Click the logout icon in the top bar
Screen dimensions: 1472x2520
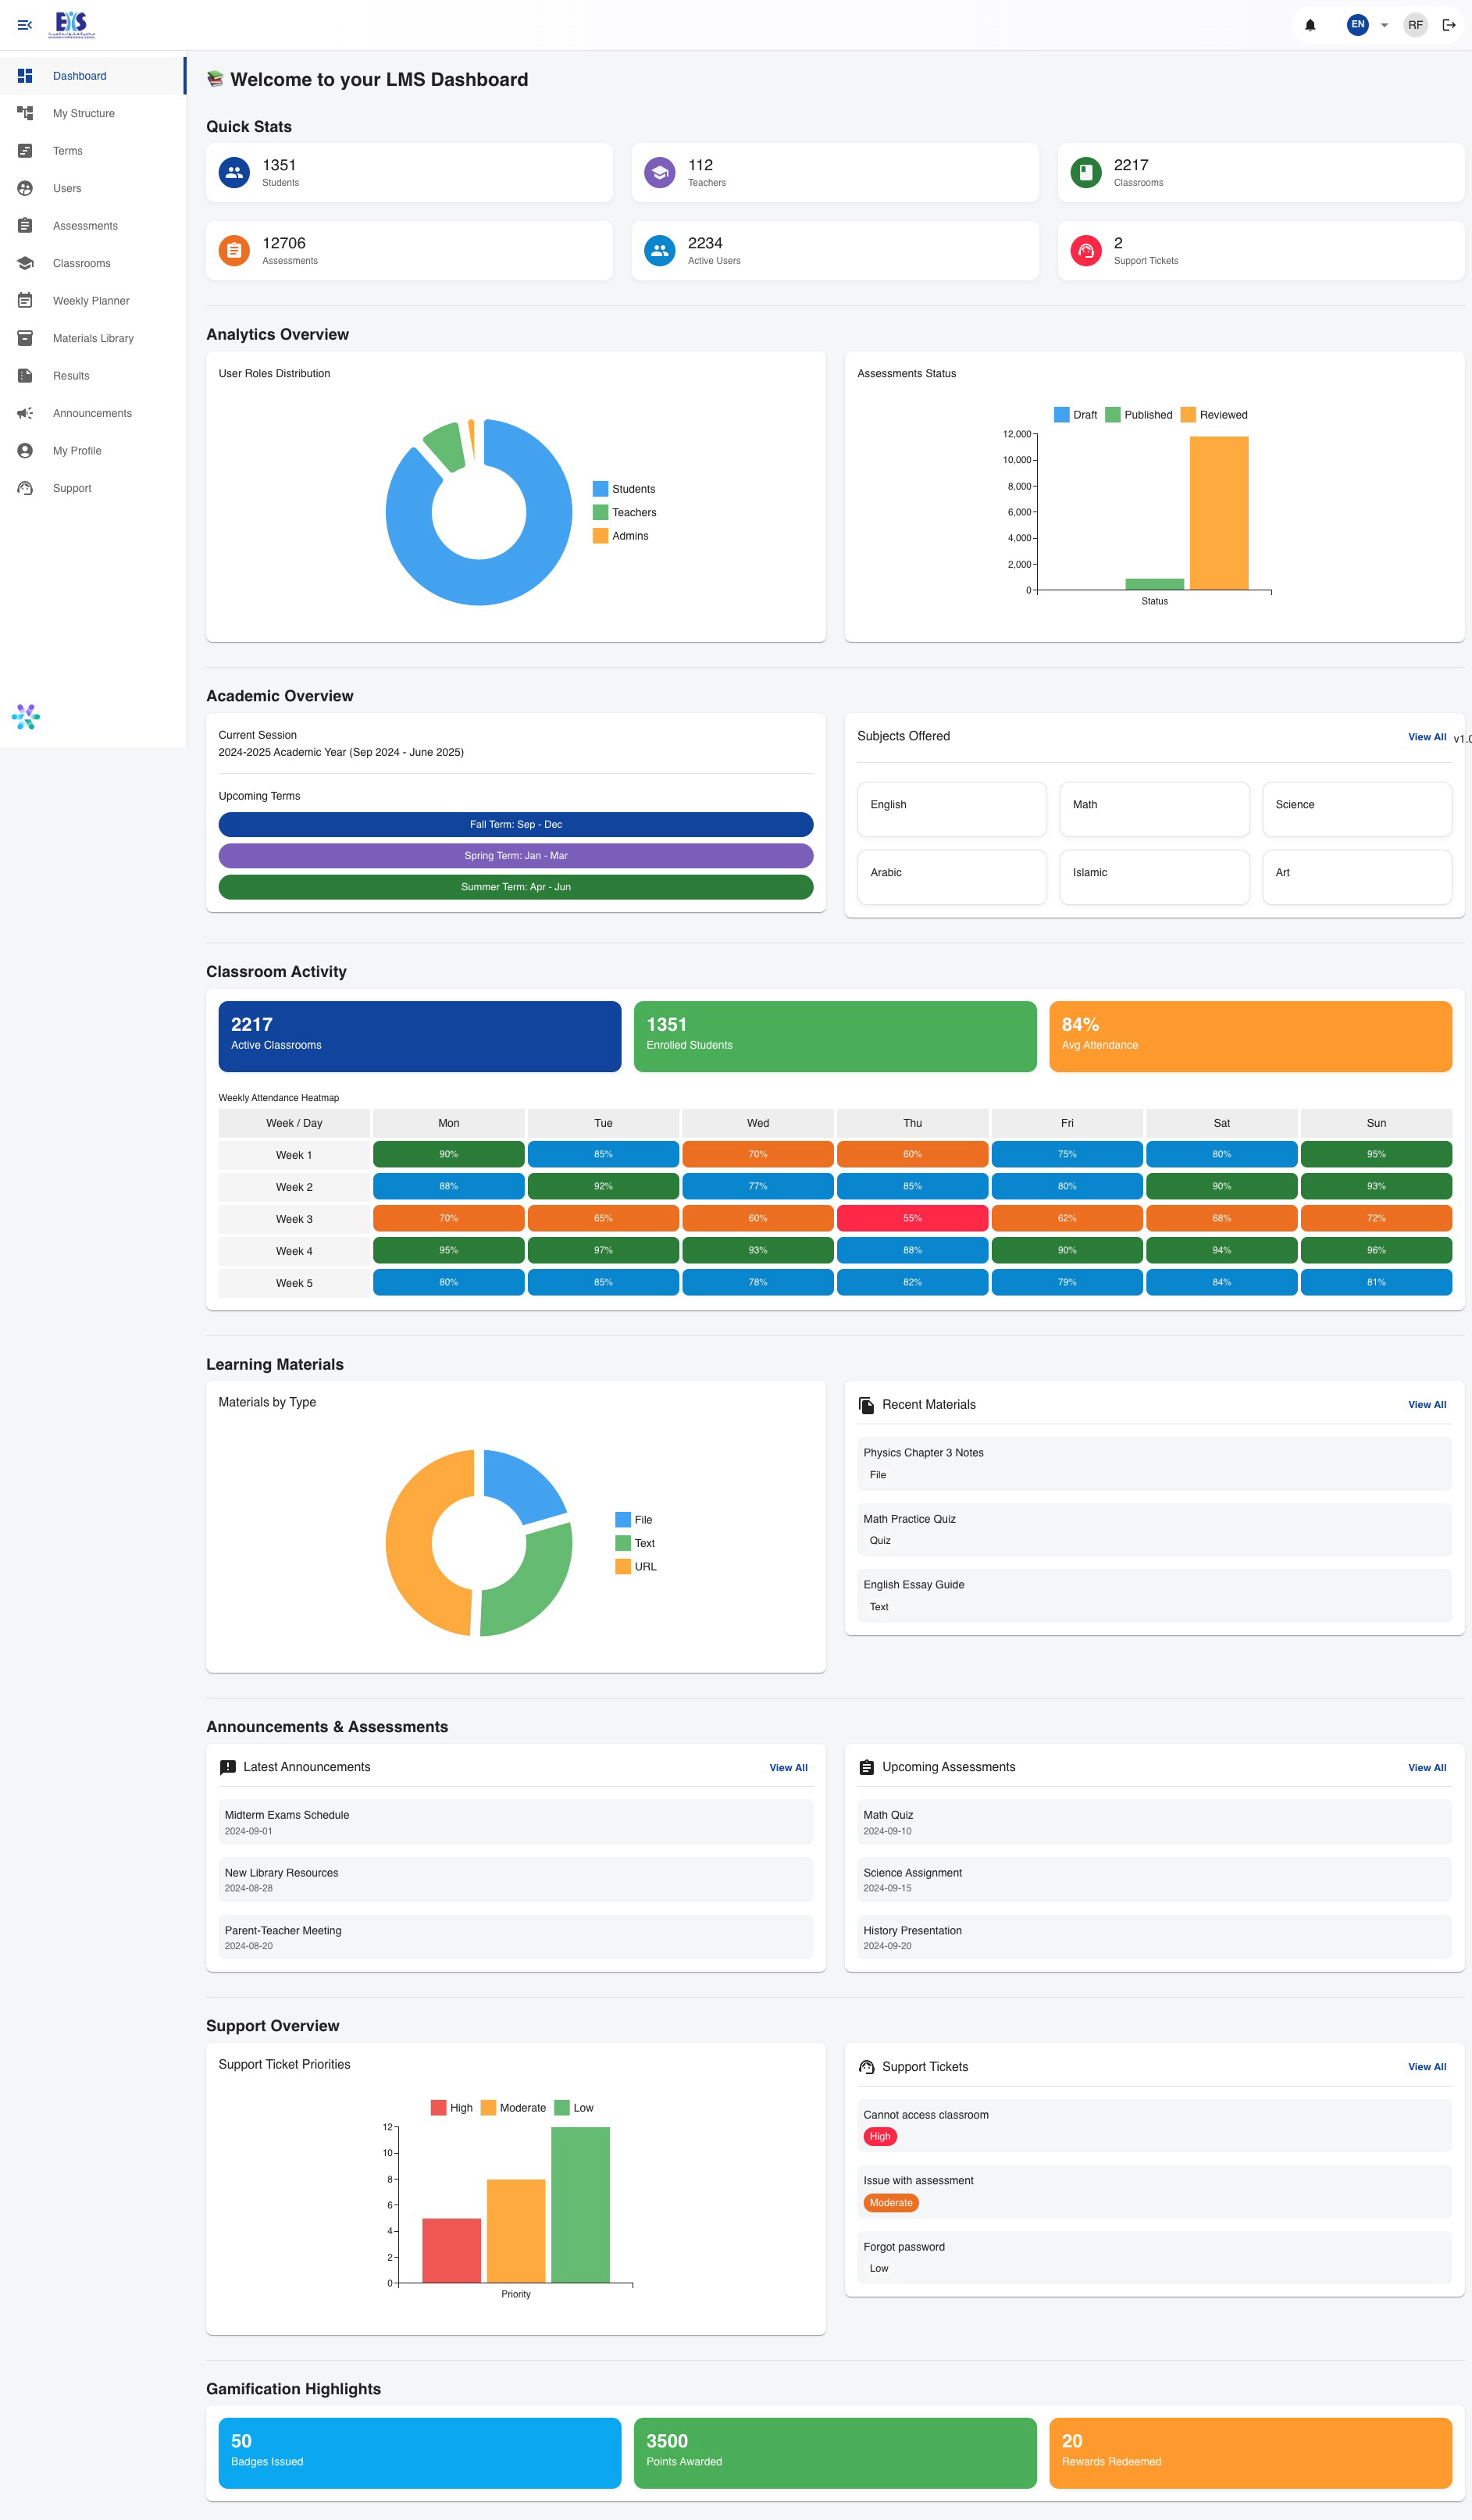[1449, 25]
